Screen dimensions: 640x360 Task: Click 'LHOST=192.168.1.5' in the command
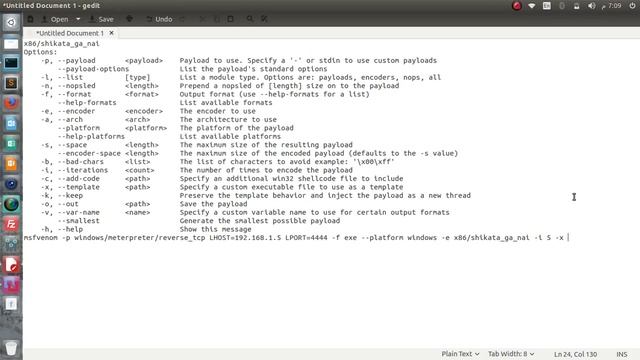coord(245,238)
